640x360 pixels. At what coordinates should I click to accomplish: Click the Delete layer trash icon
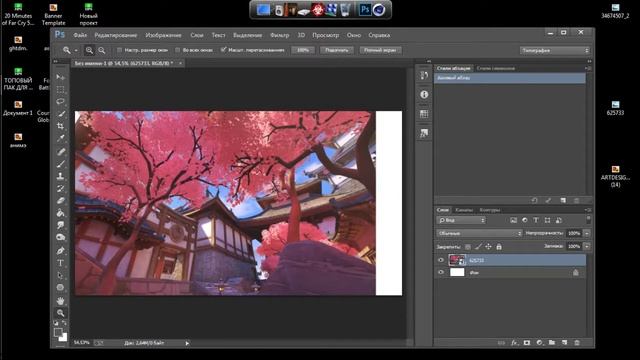click(x=577, y=343)
